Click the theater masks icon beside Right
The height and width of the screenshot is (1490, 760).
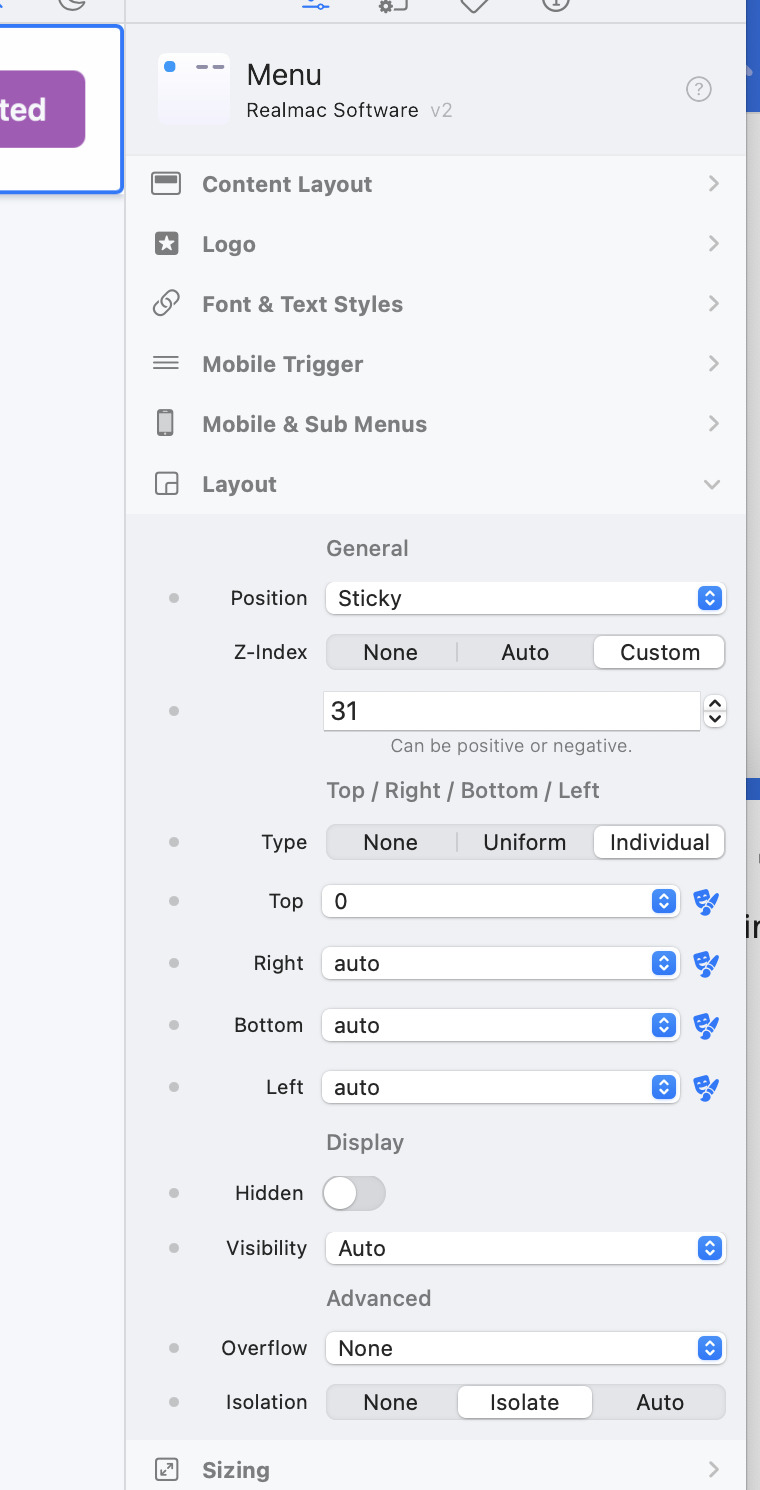point(706,964)
